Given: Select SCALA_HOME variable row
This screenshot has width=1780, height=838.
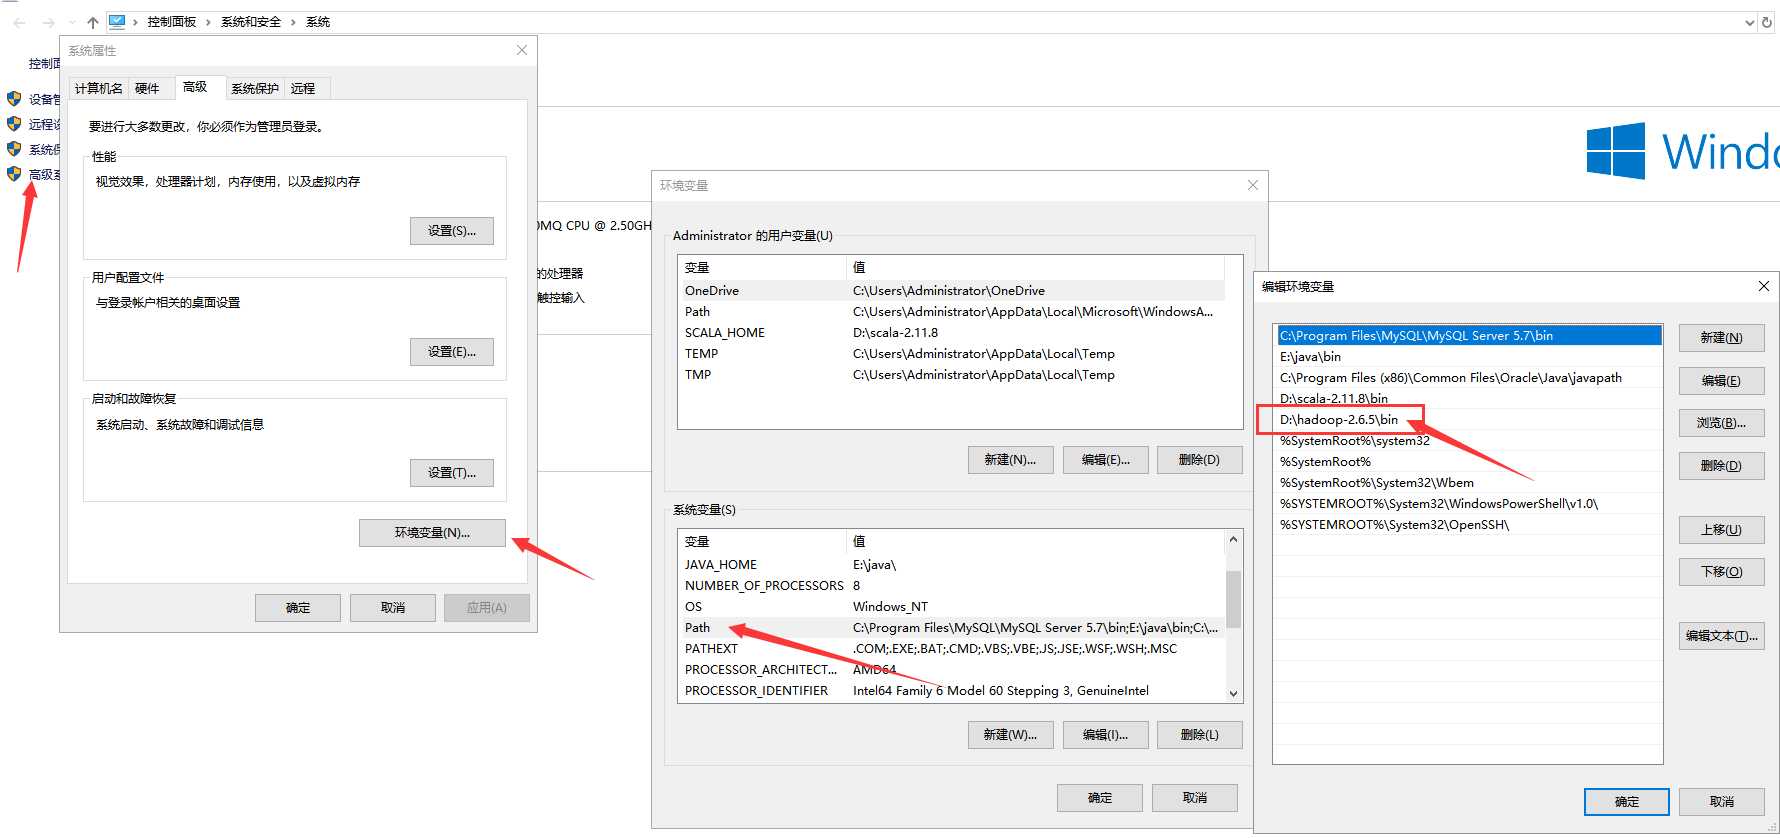Looking at the screenshot, I should (951, 333).
